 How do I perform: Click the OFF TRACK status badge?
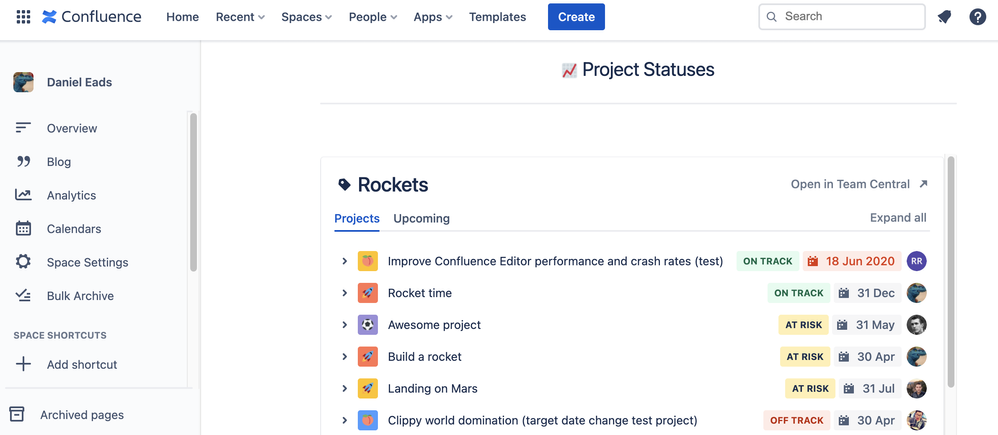[797, 420]
